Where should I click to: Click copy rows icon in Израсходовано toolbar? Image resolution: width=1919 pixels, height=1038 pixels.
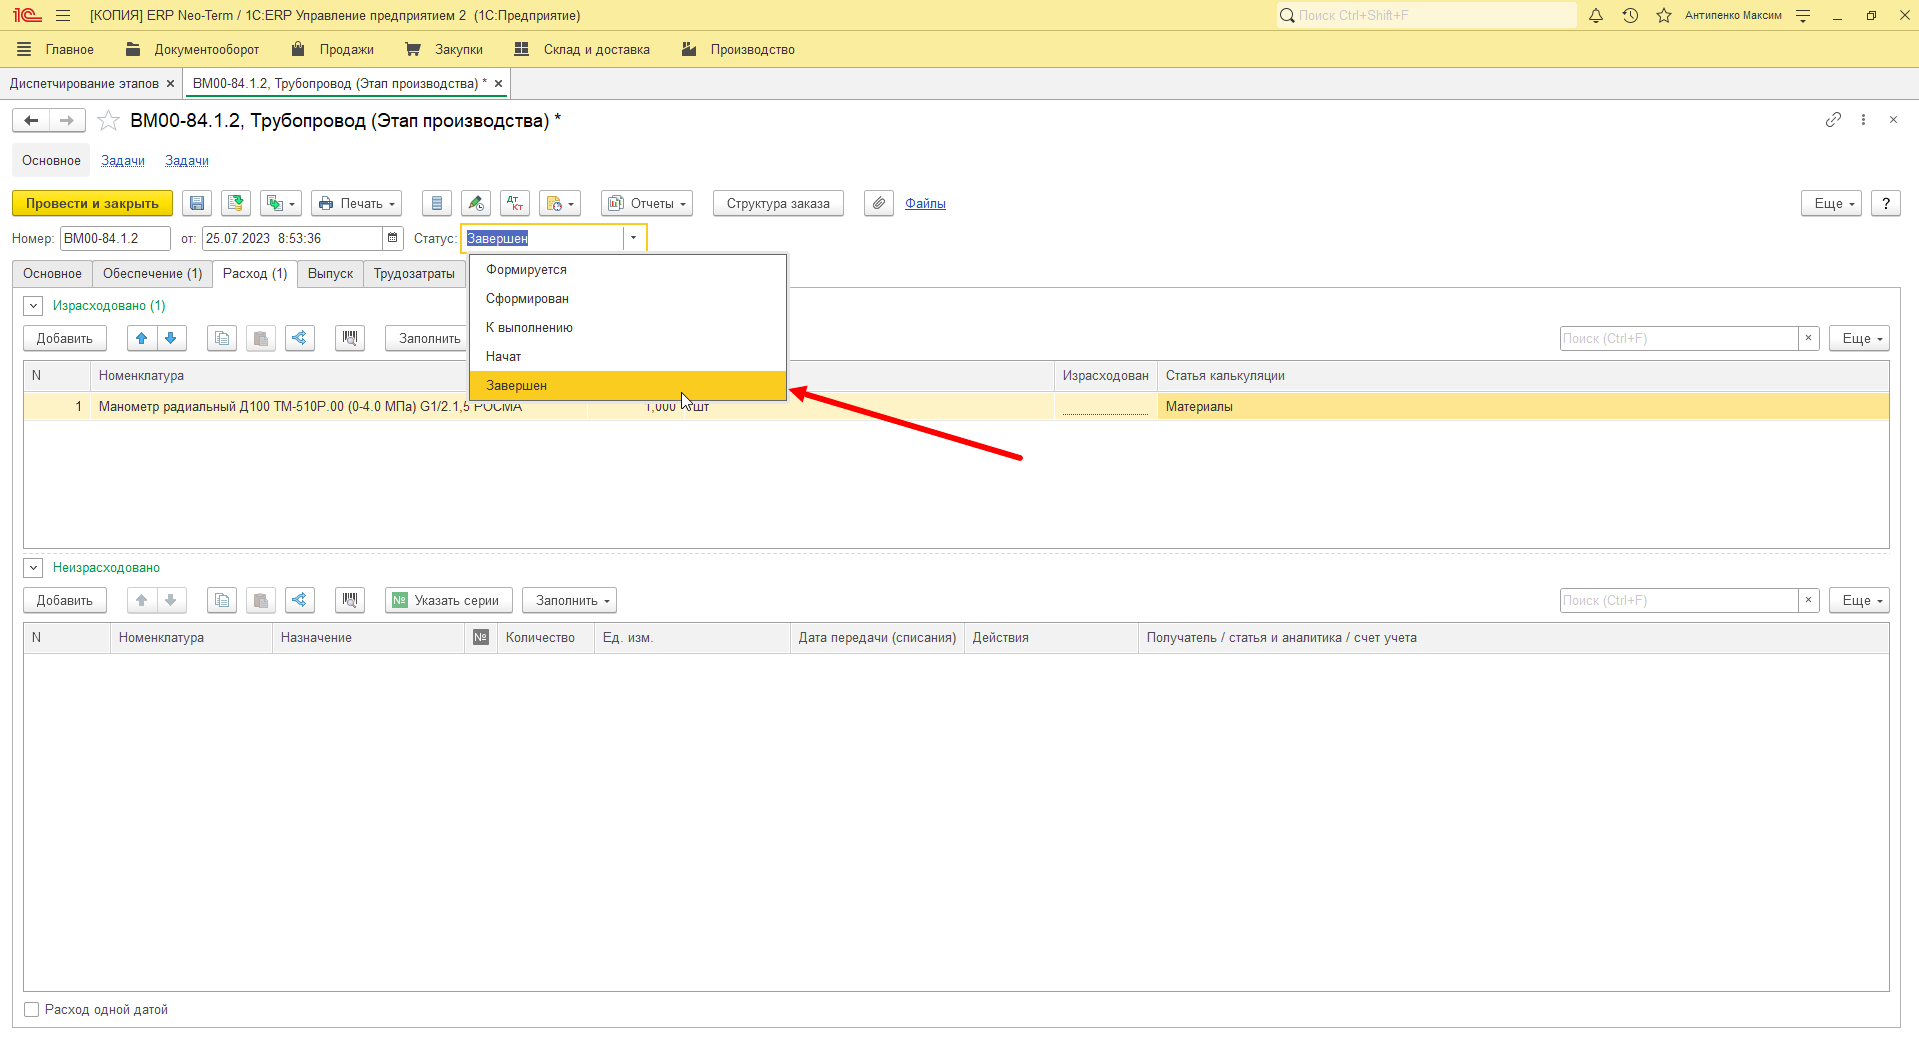222,338
